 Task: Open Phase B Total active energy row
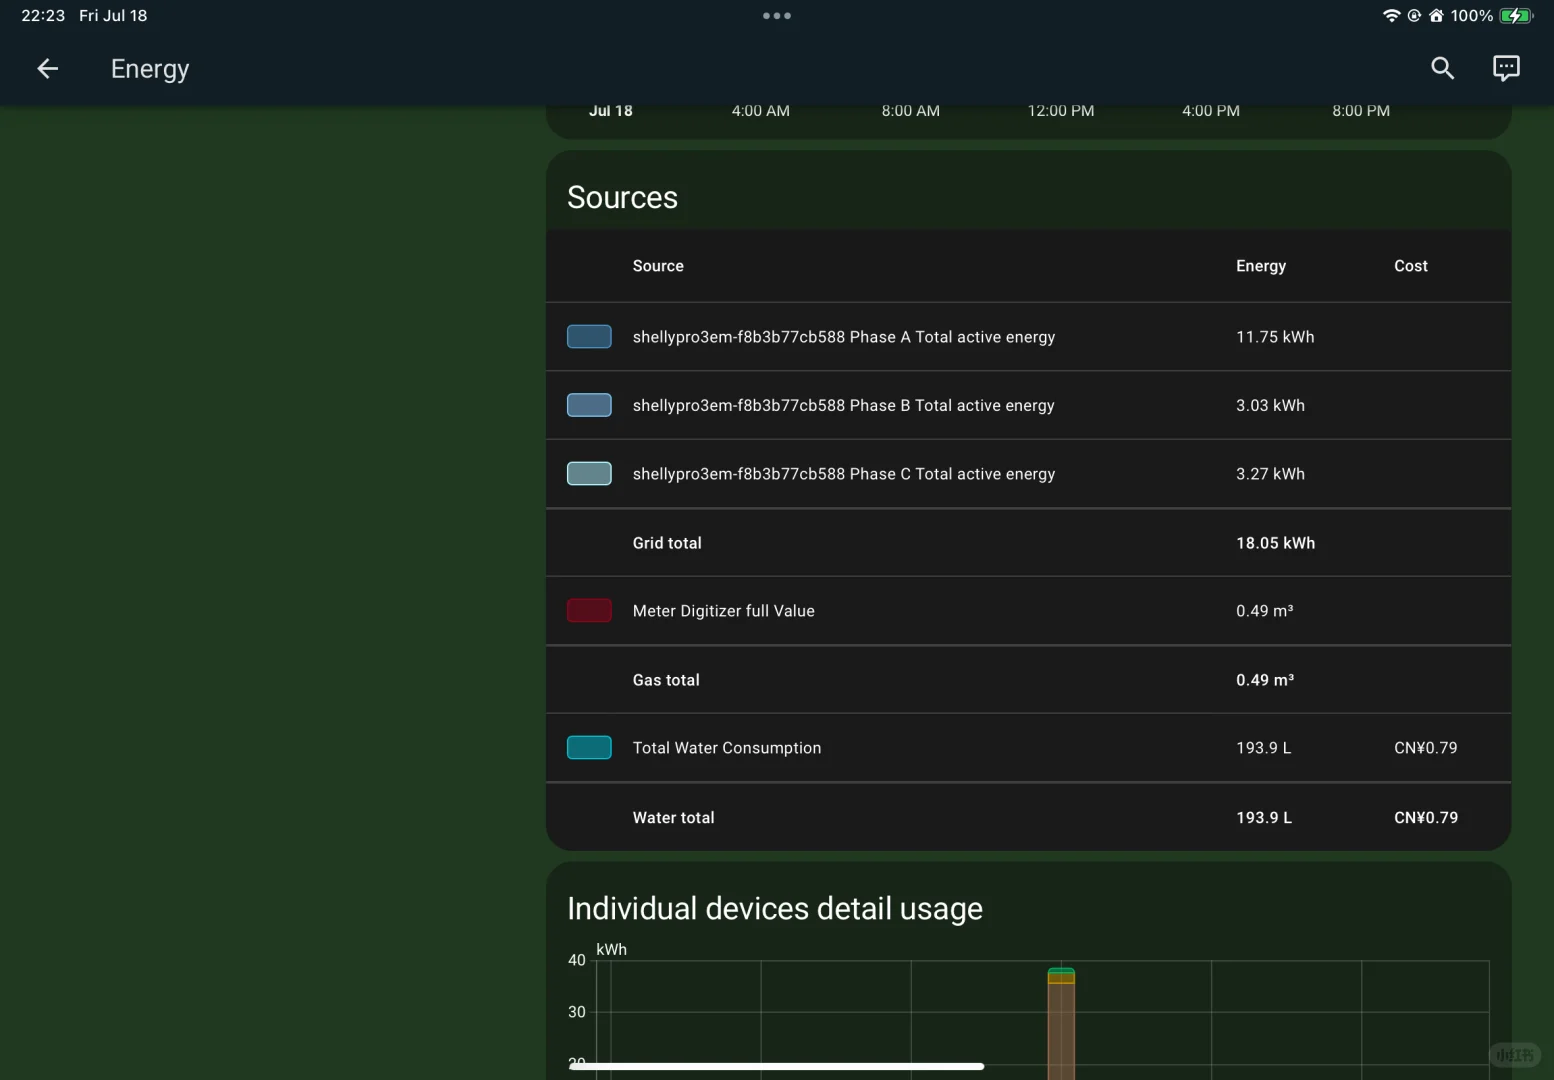(x=1028, y=405)
